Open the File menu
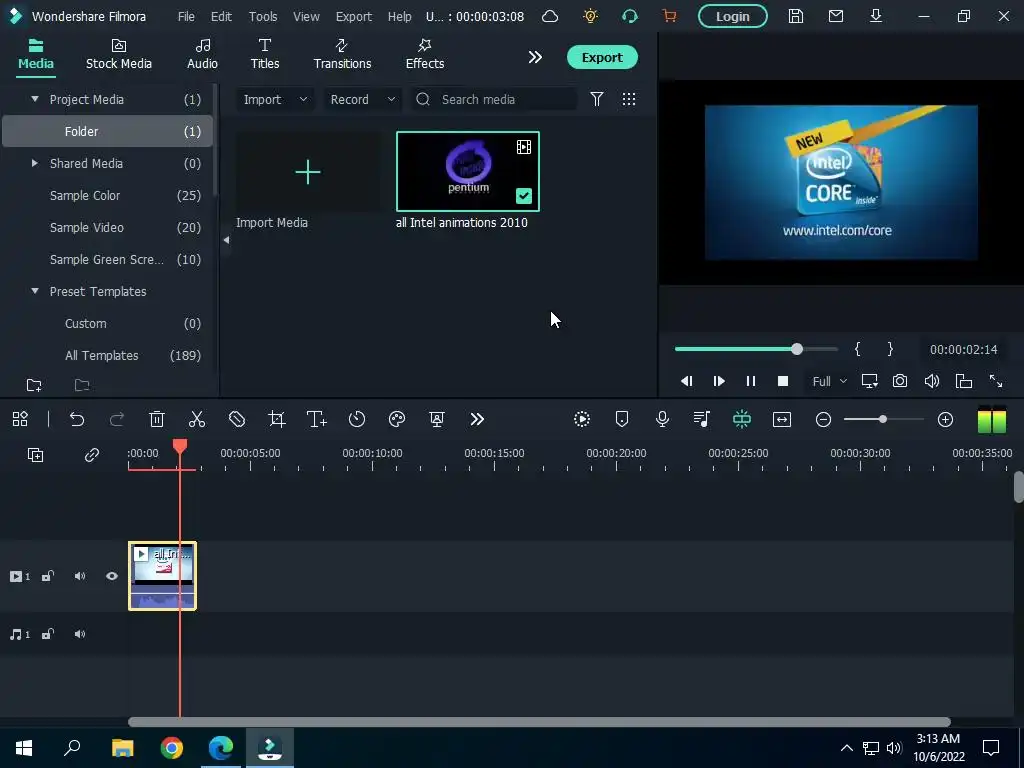This screenshot has height=768, width=1024. [186, 16]
